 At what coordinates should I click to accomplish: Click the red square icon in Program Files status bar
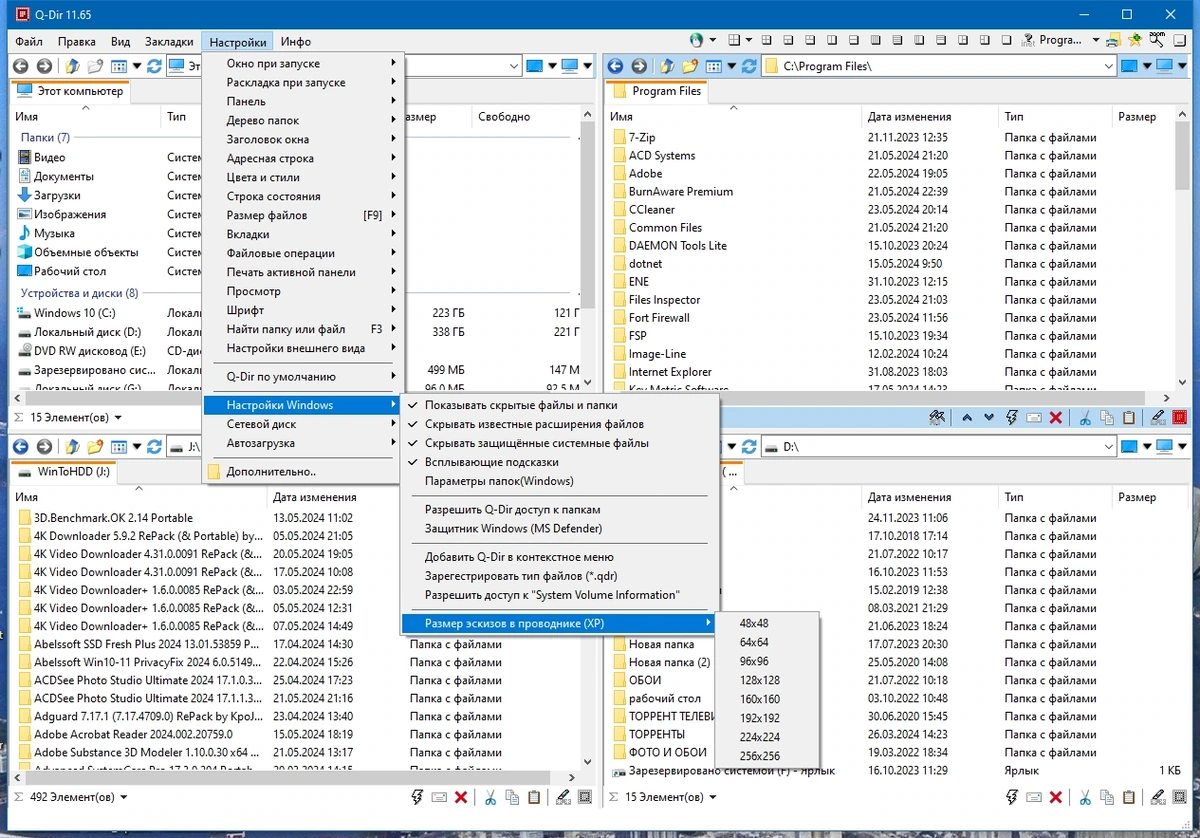(1180, 417)
